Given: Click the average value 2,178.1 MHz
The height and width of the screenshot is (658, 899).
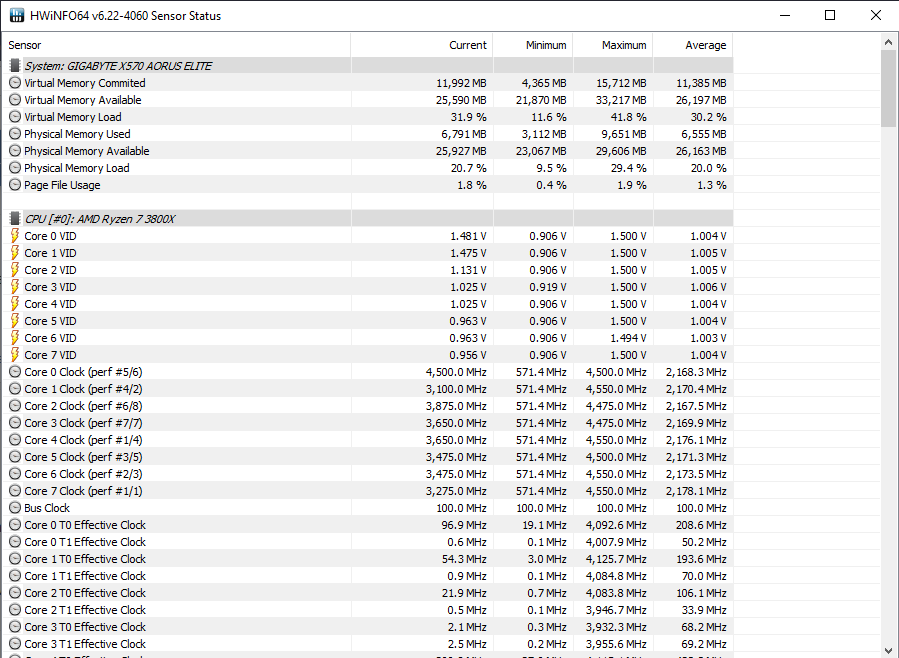Looking at the screenshot, I should click(697, 491).
